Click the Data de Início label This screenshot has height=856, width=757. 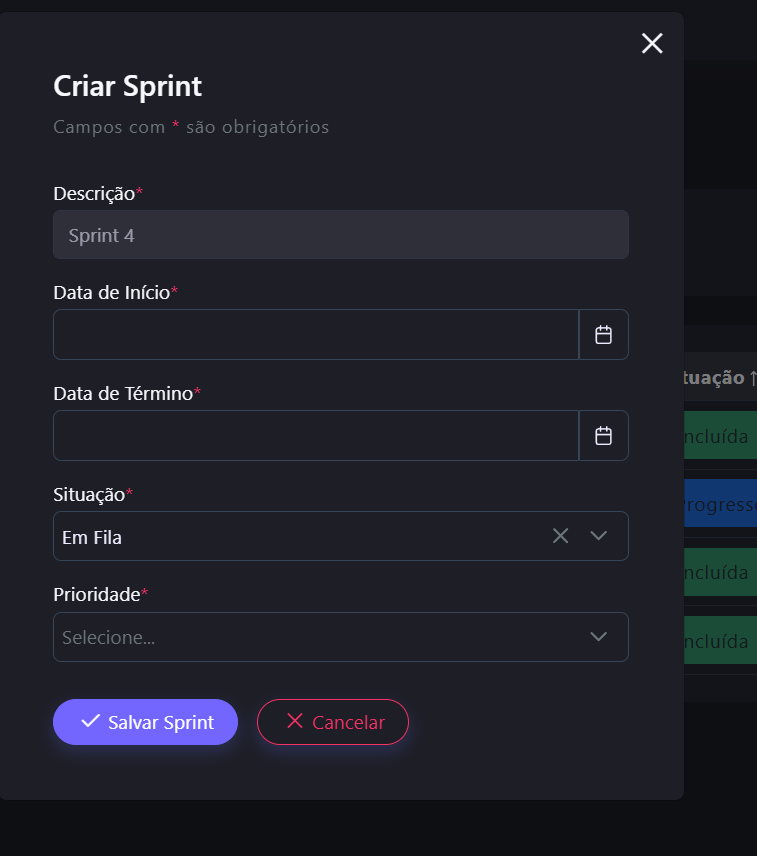tap(112, 293)
